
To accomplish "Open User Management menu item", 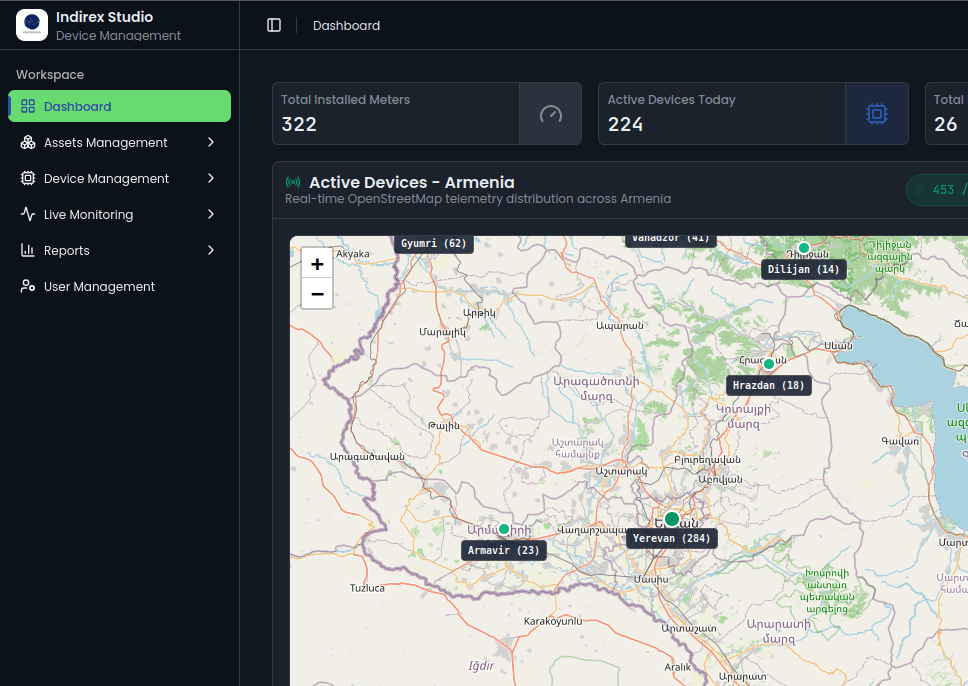I will [x=119, y=287].
